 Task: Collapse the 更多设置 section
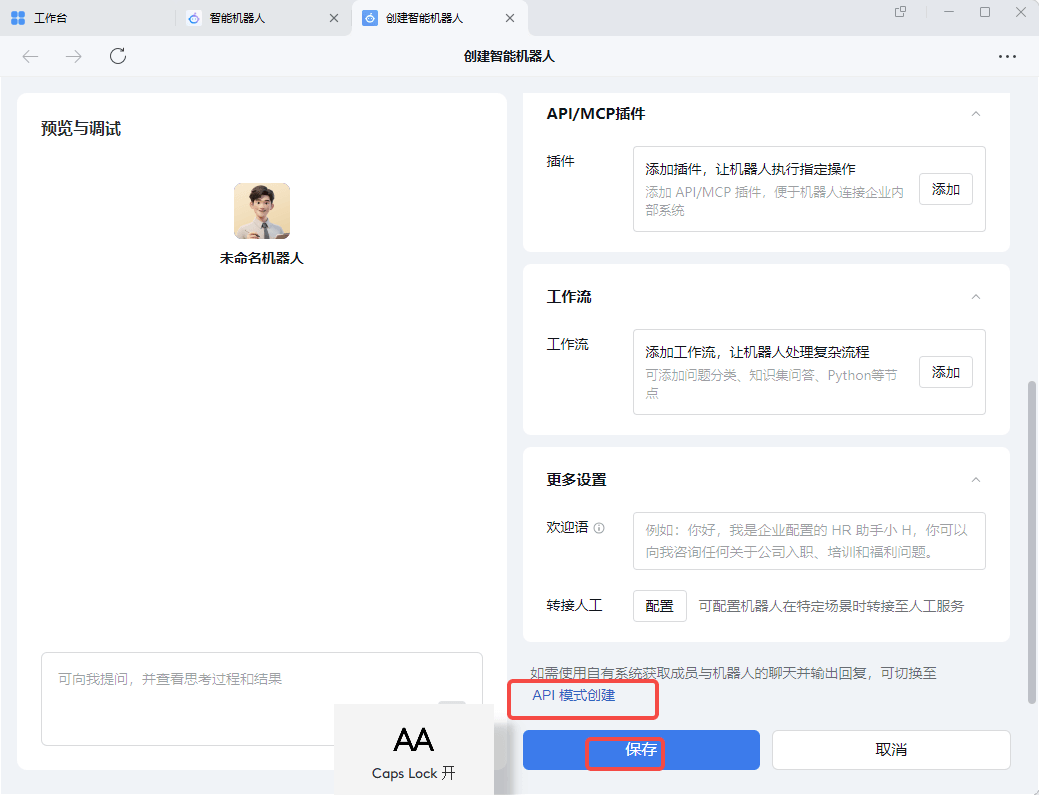click(x=976, y=480)
